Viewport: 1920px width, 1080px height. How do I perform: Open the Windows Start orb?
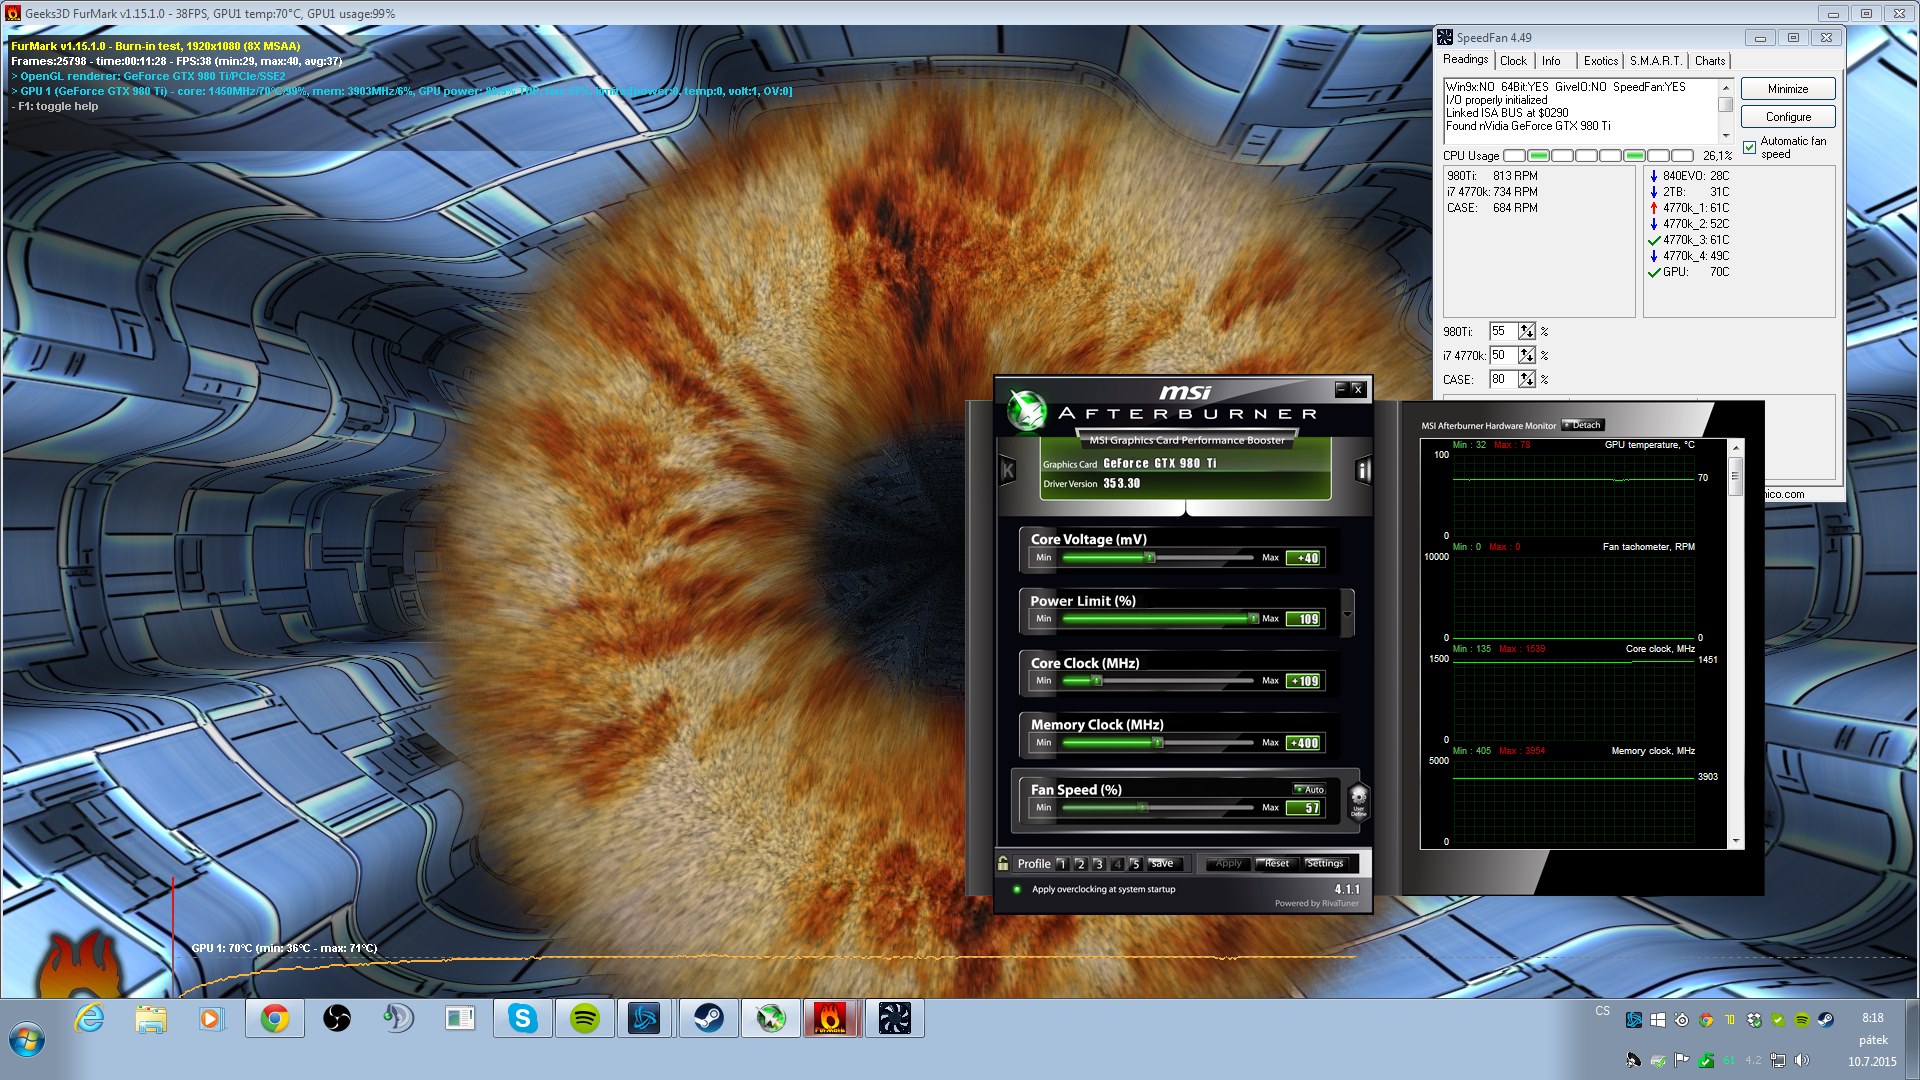[27, 1040]
